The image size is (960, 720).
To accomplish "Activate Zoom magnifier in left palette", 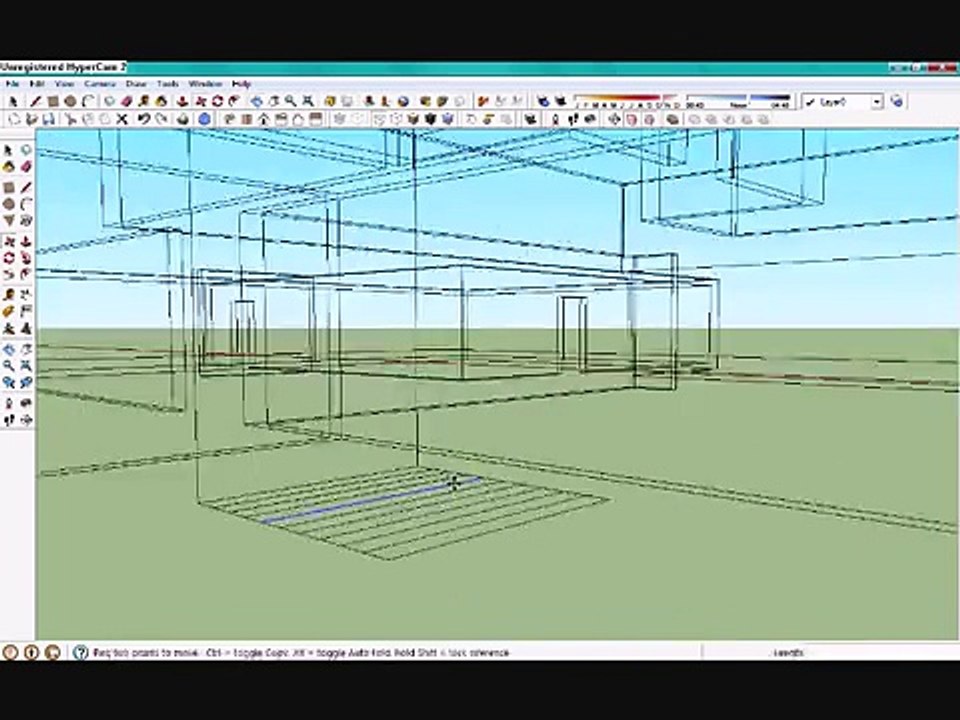I will (9, 366).
